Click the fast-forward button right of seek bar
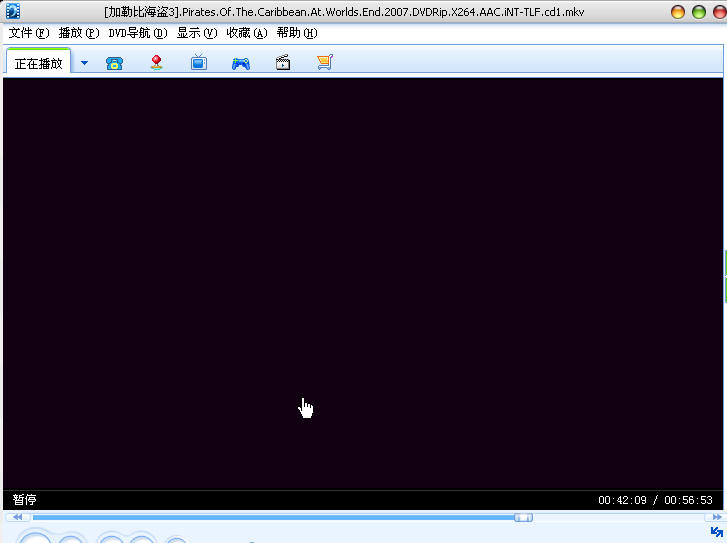Image resolution: width=727 pixels, height=543 pixels. [716, 517]
